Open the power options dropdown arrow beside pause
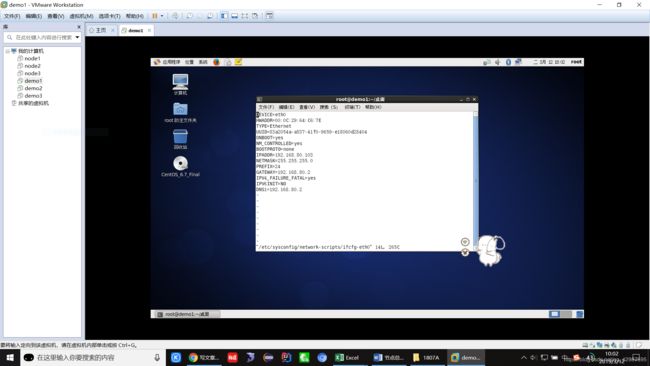 coord(162,16)
